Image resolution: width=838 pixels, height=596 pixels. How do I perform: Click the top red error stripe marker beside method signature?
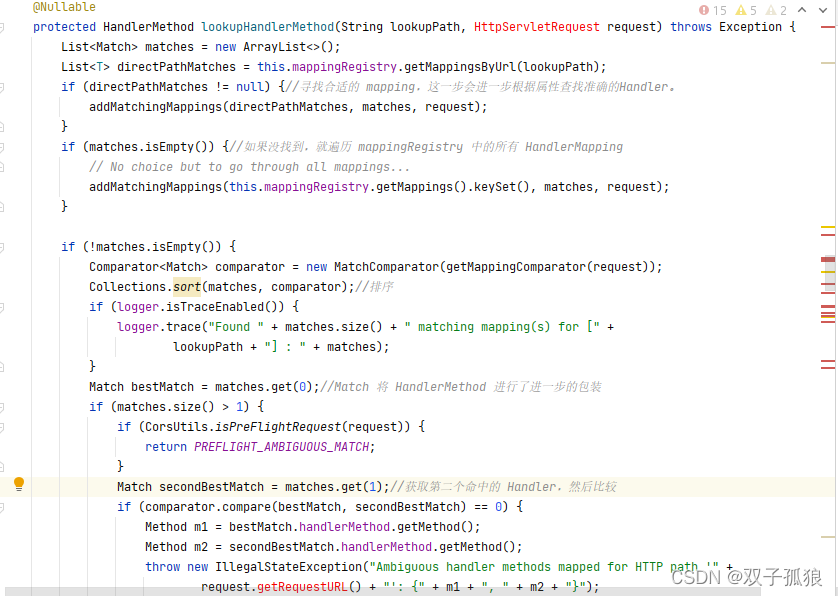[x=828, y=27]
